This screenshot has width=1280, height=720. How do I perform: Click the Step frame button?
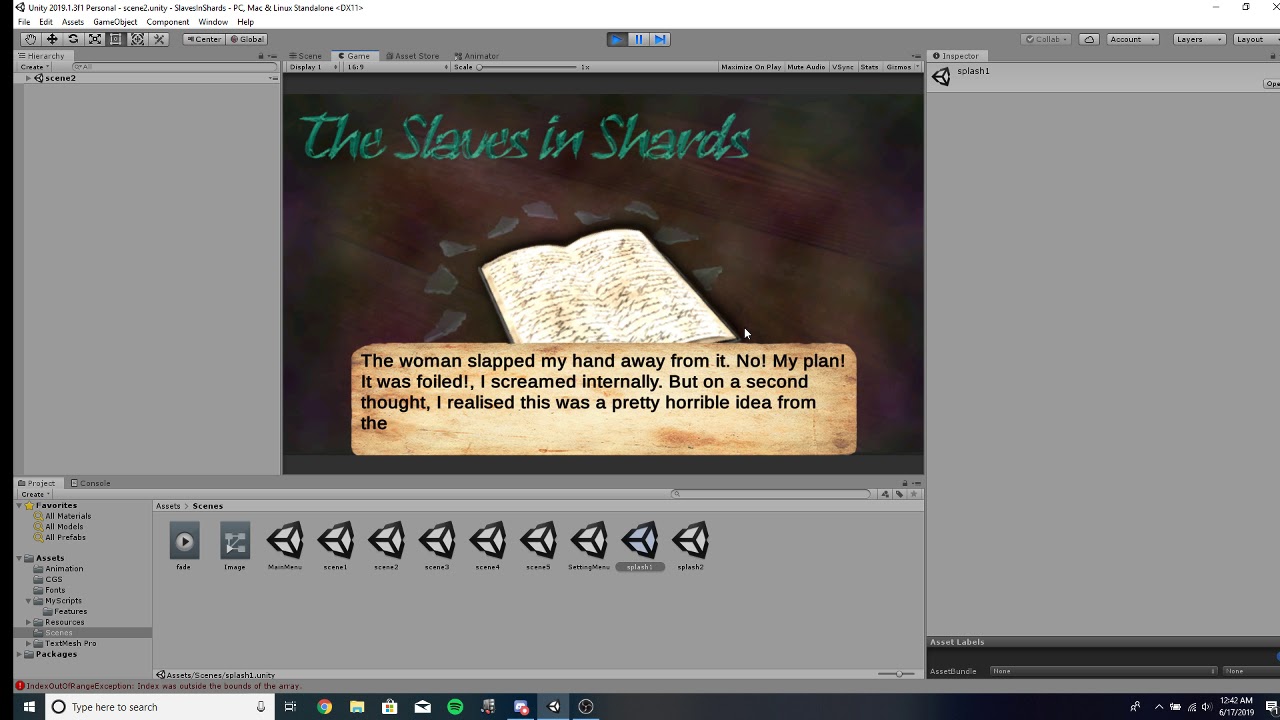pyautogui.click(x=660, y=39)
